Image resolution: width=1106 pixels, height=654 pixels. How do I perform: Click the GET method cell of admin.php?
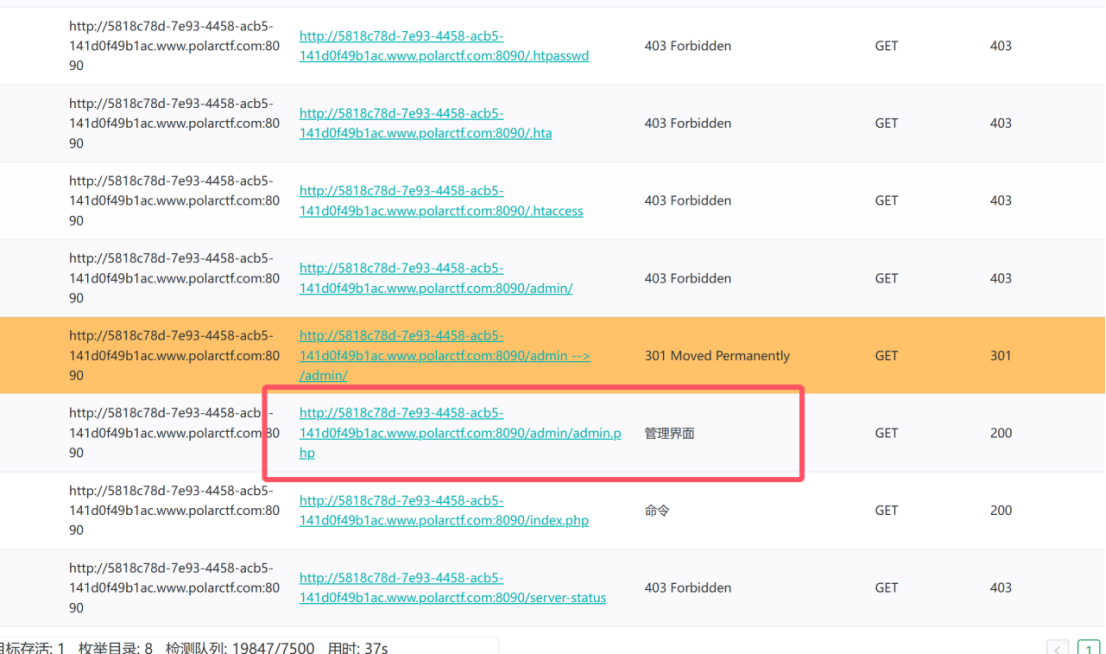click(886, 432)
